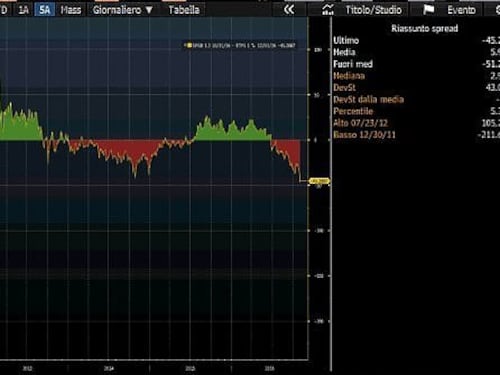500x375 pixels.
Task: Select the 1A one-year range
Action: click(23, 10)
